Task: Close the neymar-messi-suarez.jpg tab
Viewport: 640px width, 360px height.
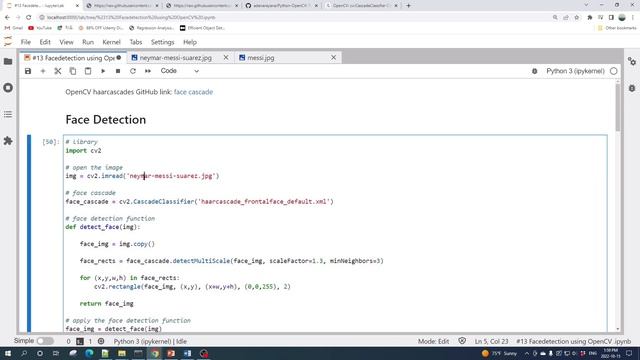Action: (226, 58)
